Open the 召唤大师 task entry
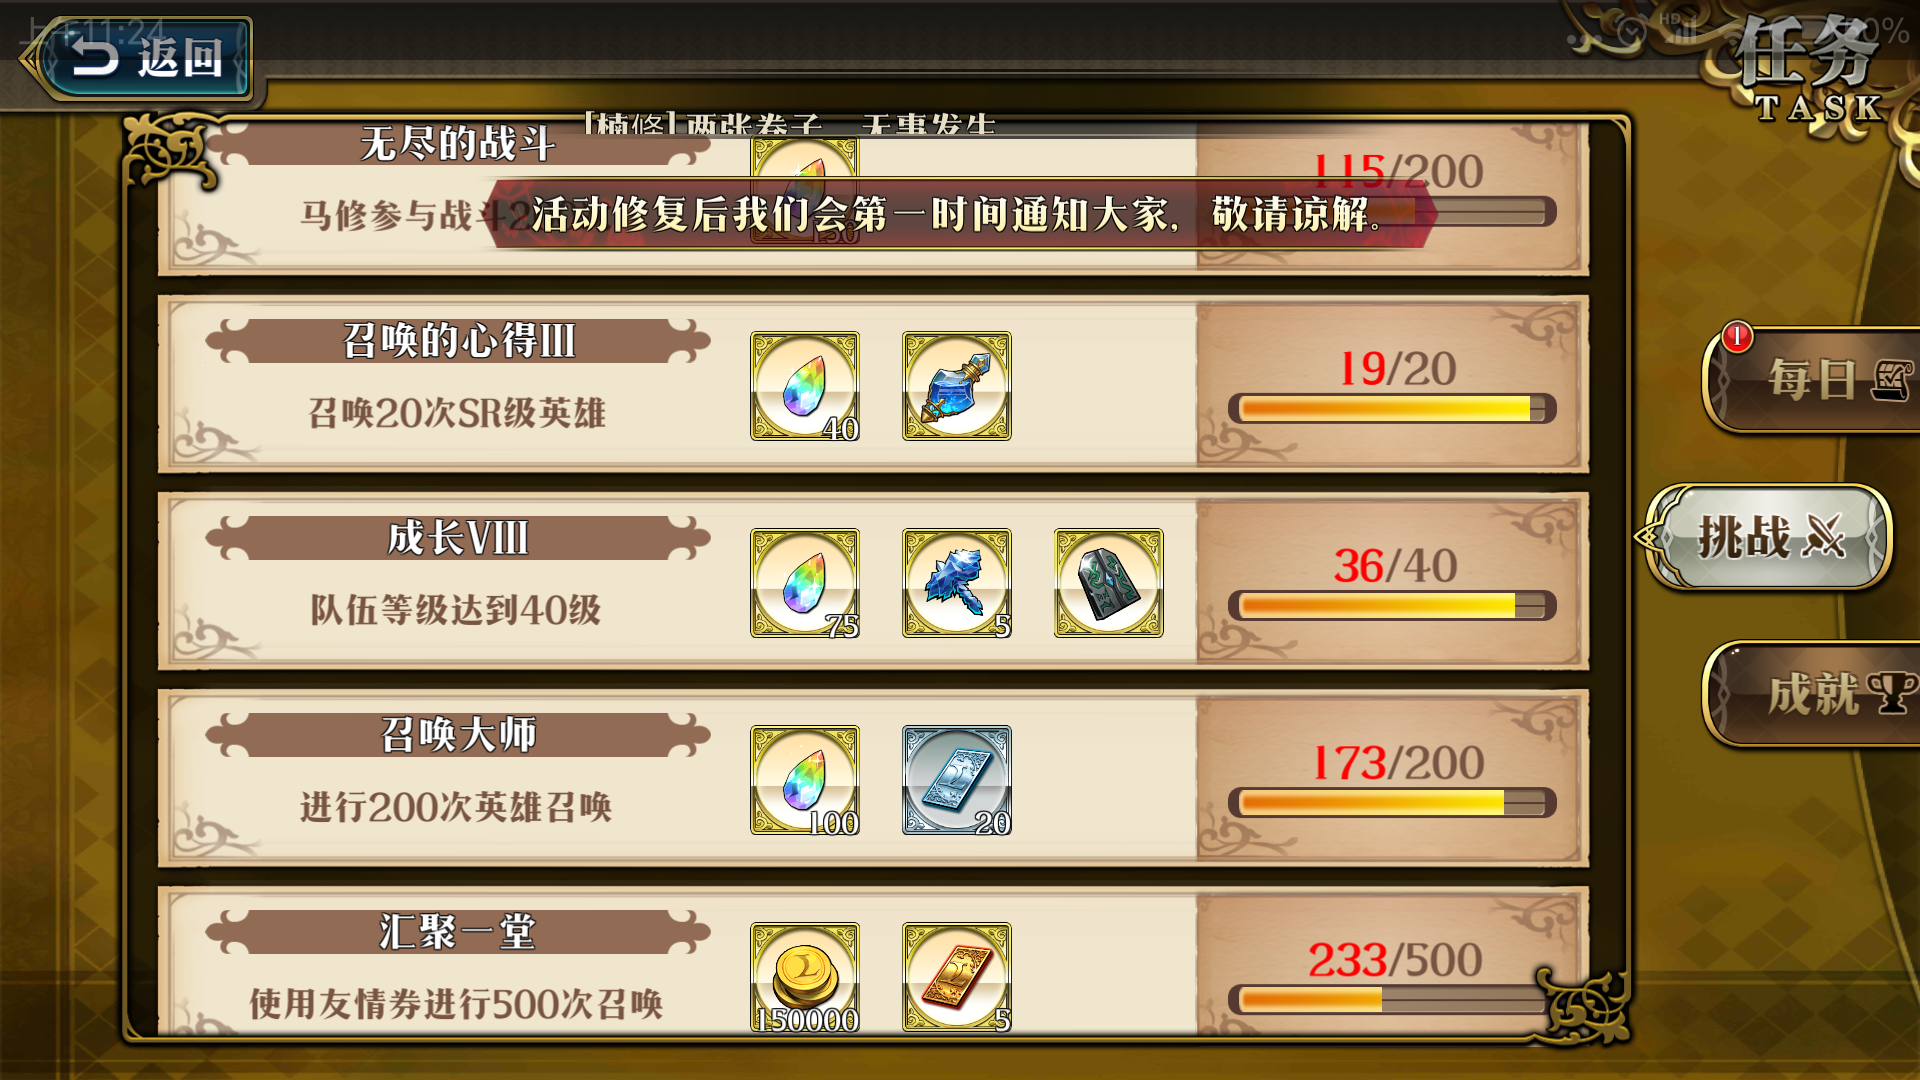The height and width of the screenshot is (1080, 1920). (874, 779)
